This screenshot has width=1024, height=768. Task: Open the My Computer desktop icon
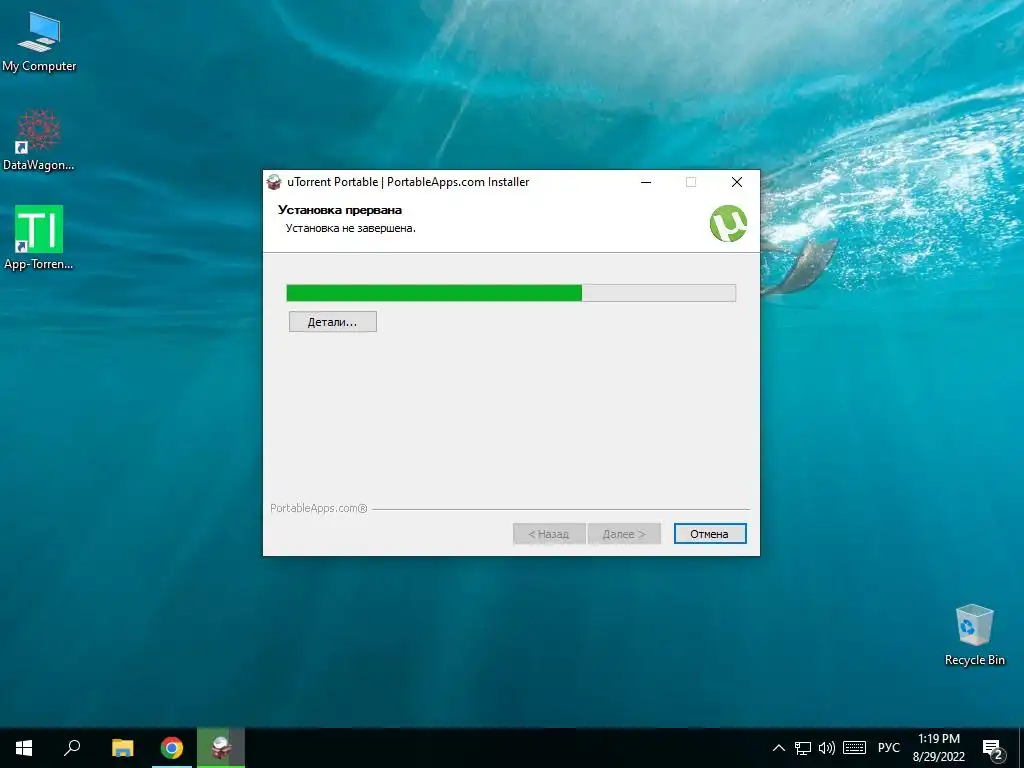tap(39, 42)
